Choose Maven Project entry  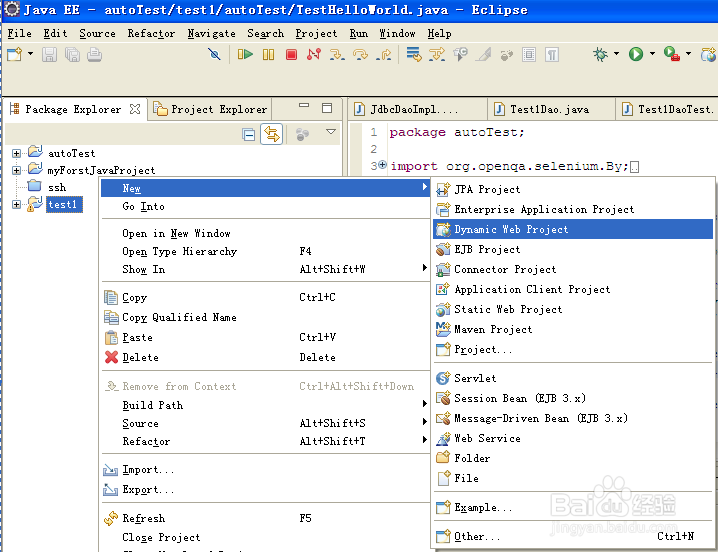click(572, 329)
